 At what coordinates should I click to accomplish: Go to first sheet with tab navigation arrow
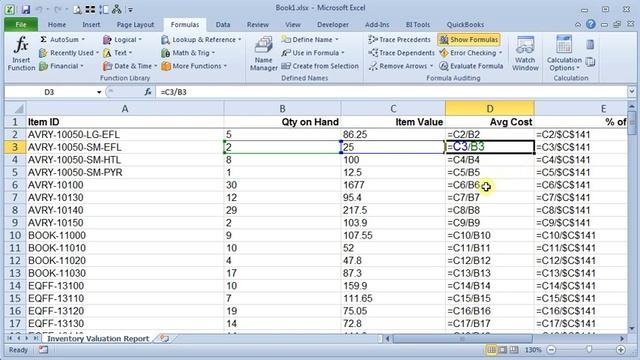10,338
